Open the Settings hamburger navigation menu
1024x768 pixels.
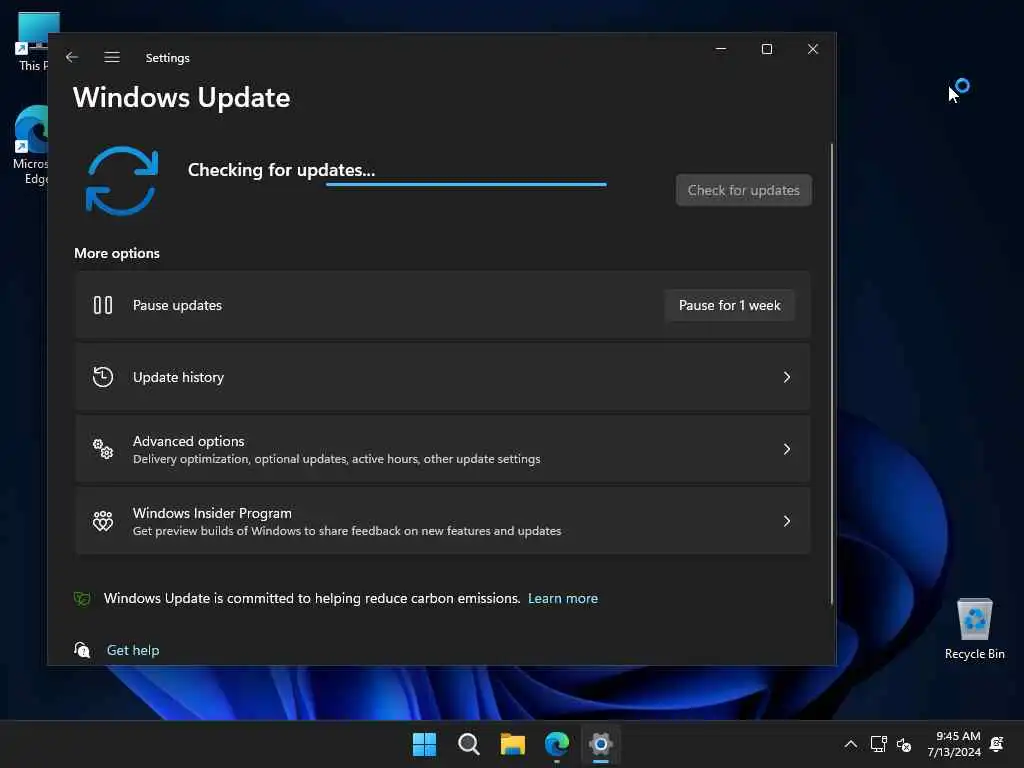[112, 57]
